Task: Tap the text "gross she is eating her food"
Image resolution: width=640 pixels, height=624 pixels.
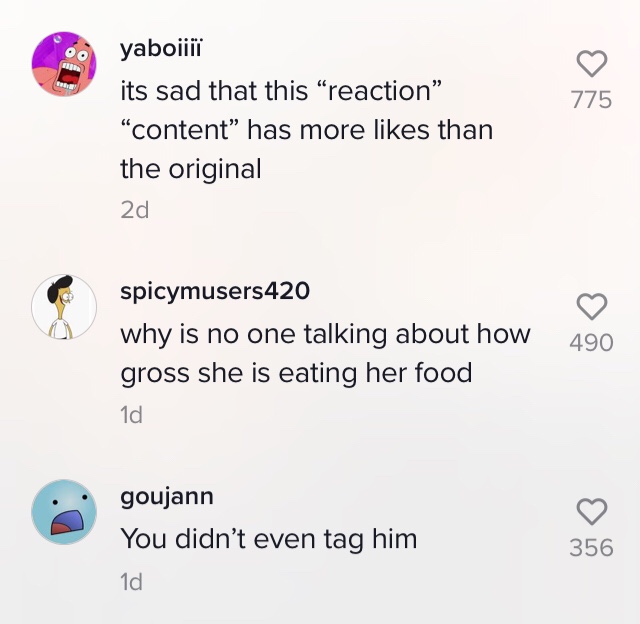Action: [x=296, y=373]
